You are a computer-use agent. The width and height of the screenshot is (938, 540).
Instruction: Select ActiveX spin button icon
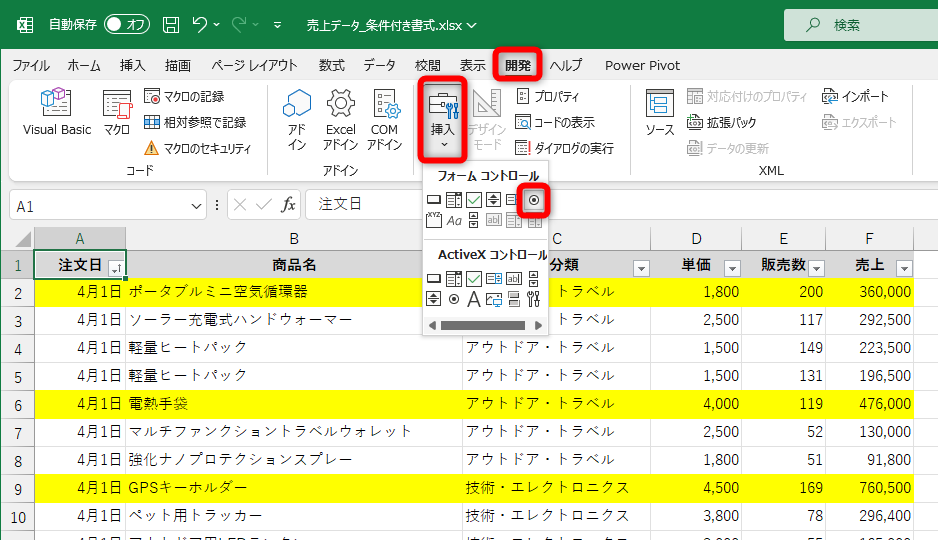tap(434, 298)
